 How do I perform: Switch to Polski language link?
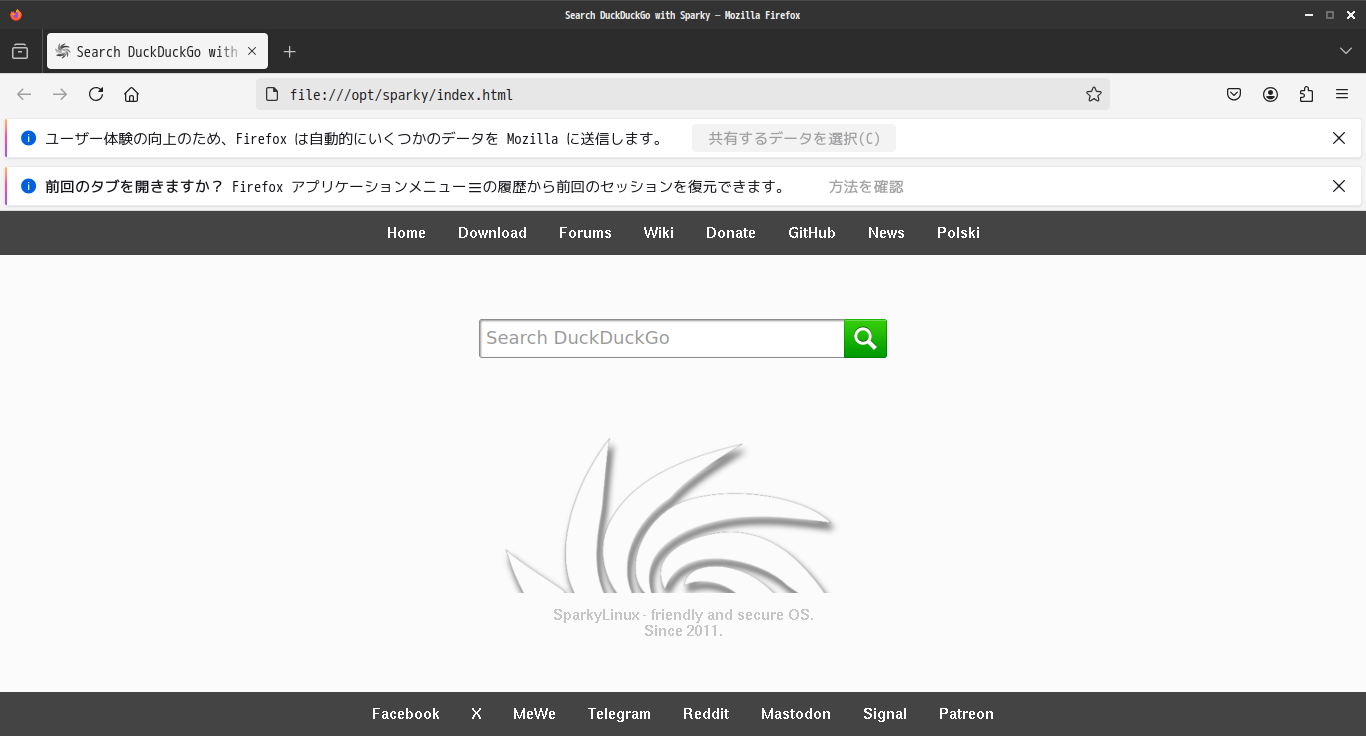point(958,233)
